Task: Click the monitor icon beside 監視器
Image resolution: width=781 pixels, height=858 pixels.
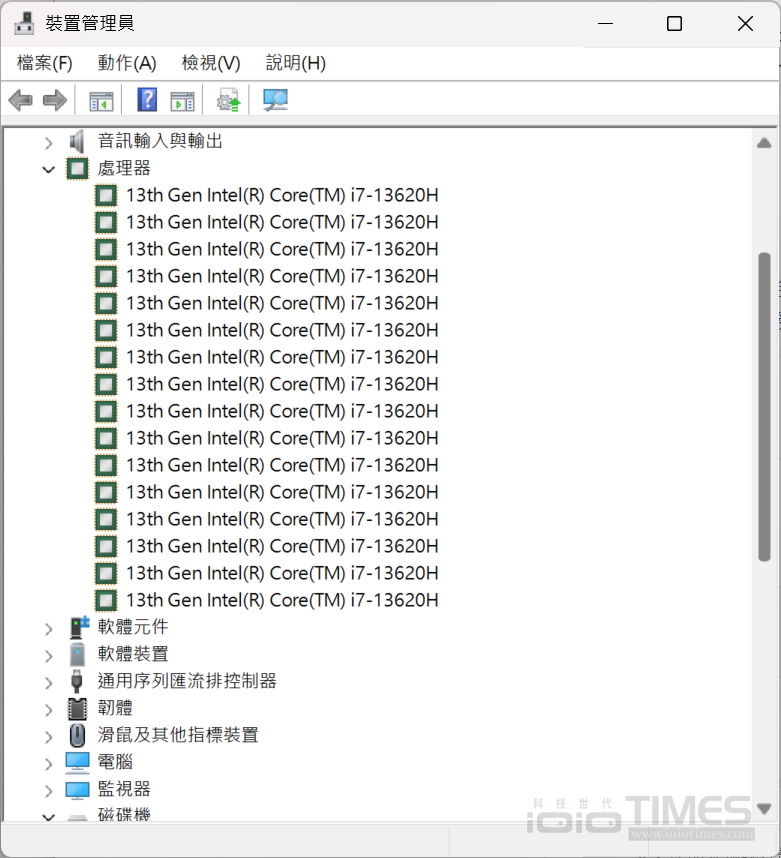Action: [x=77, y=790]
